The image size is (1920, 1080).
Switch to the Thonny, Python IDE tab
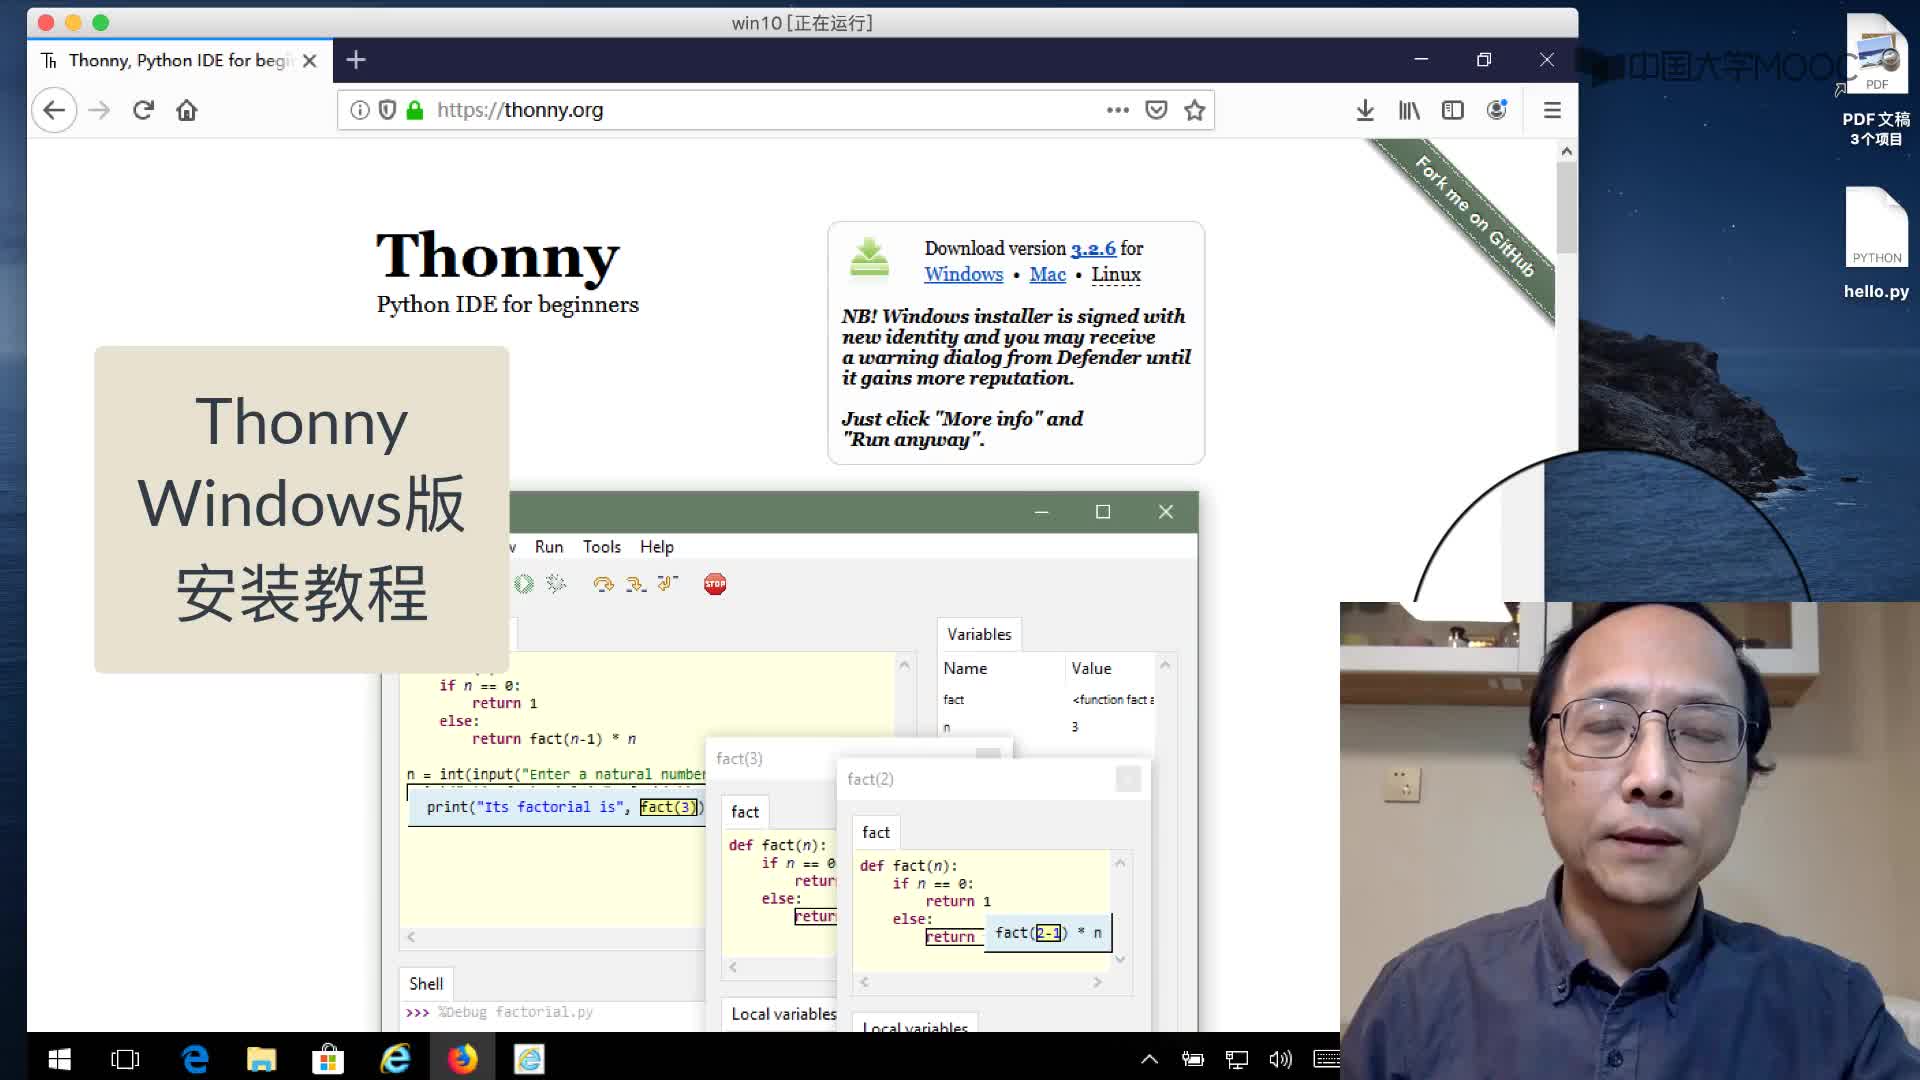[x=178, y=61]
